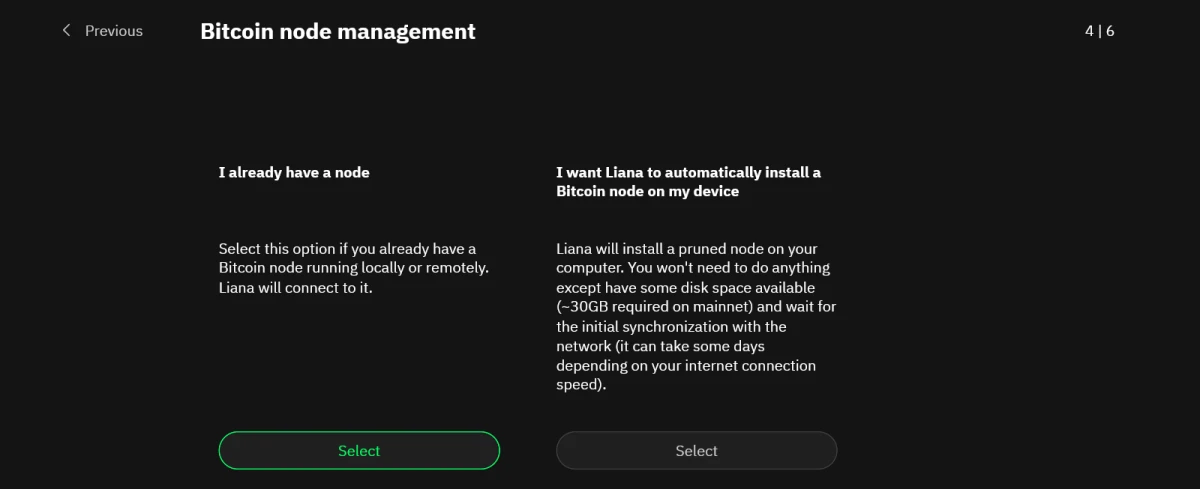Click the back chevron arrow icon
Viewport: 1200px width, 489px height.
67,31
